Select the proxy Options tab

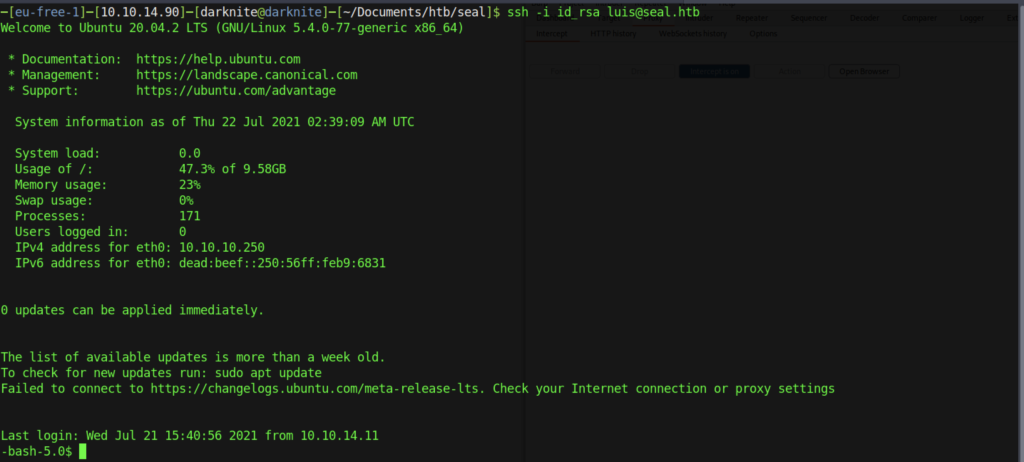(x=763, y=33)
